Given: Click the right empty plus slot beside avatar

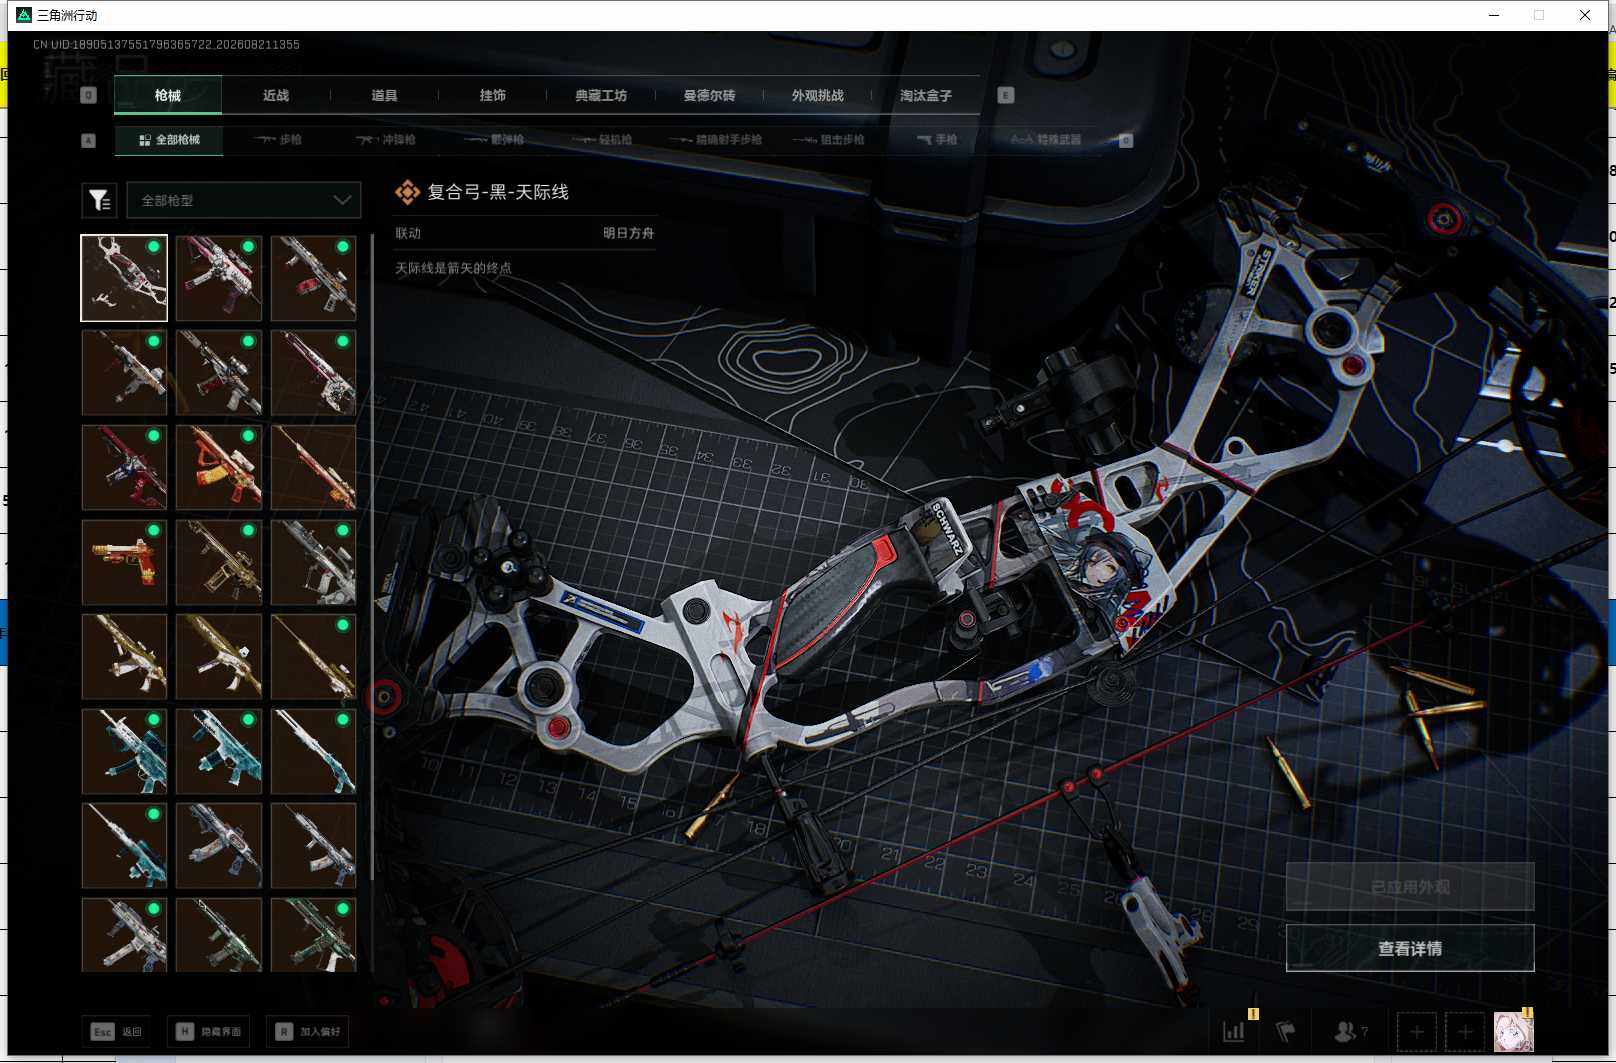Looking at the screenshot, I should (x=1465, y=1031).
